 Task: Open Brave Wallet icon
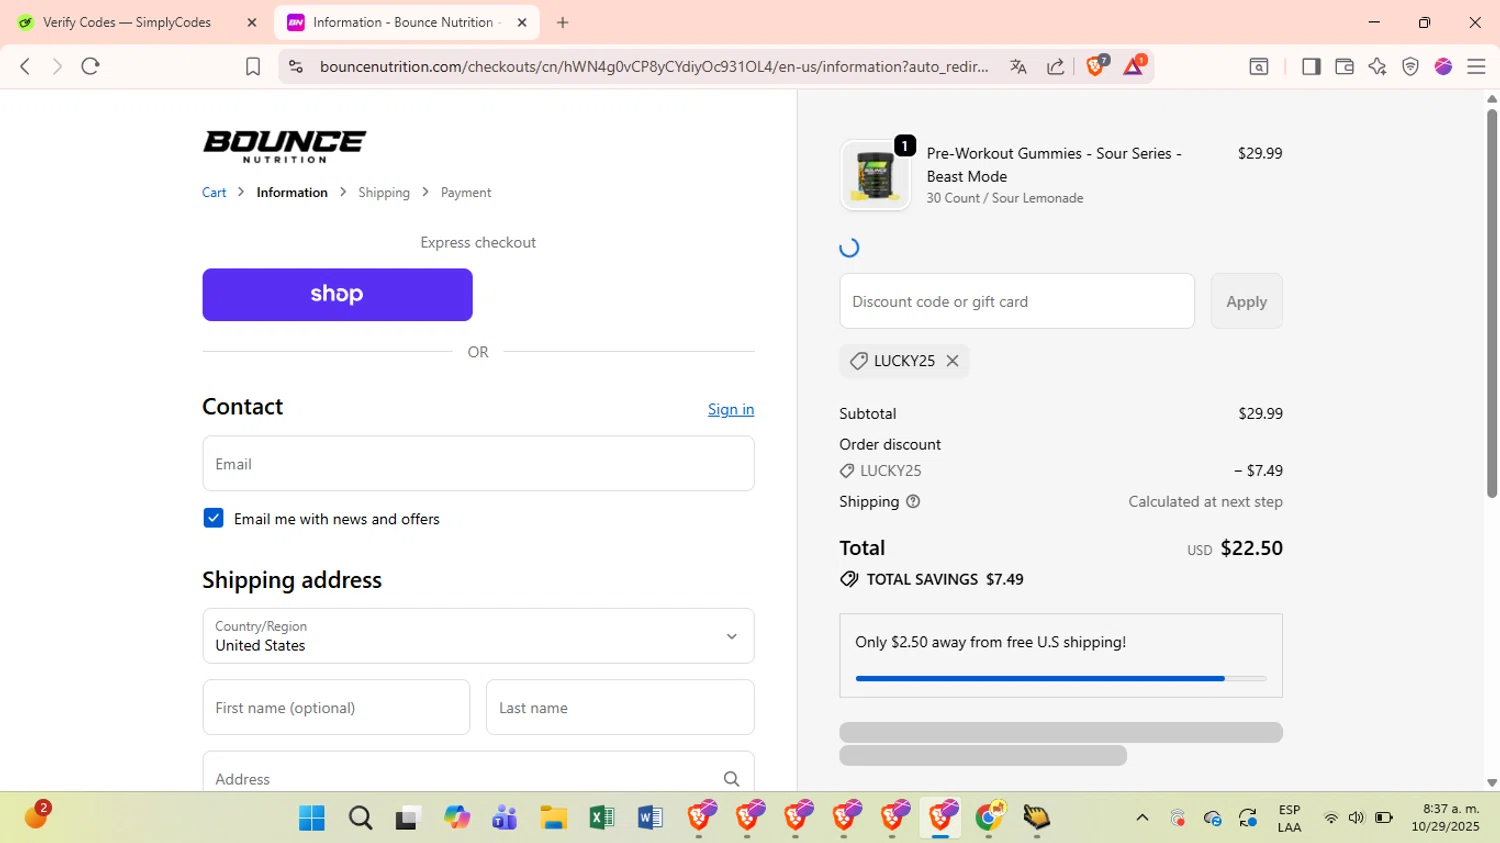coord(1344,66)
